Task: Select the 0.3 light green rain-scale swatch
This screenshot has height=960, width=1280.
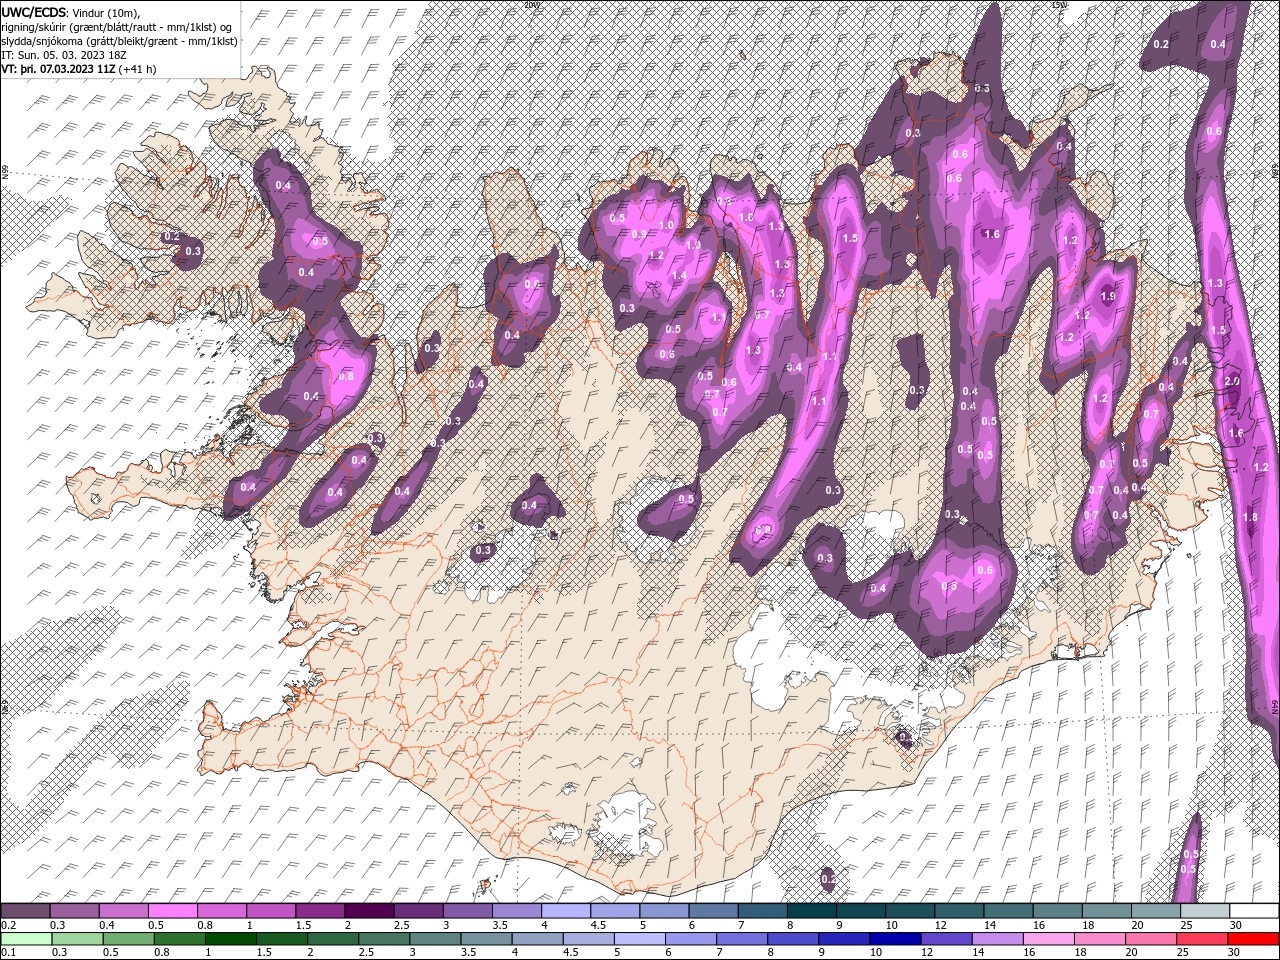Action: pyautogui.click(x=77, y=939)
